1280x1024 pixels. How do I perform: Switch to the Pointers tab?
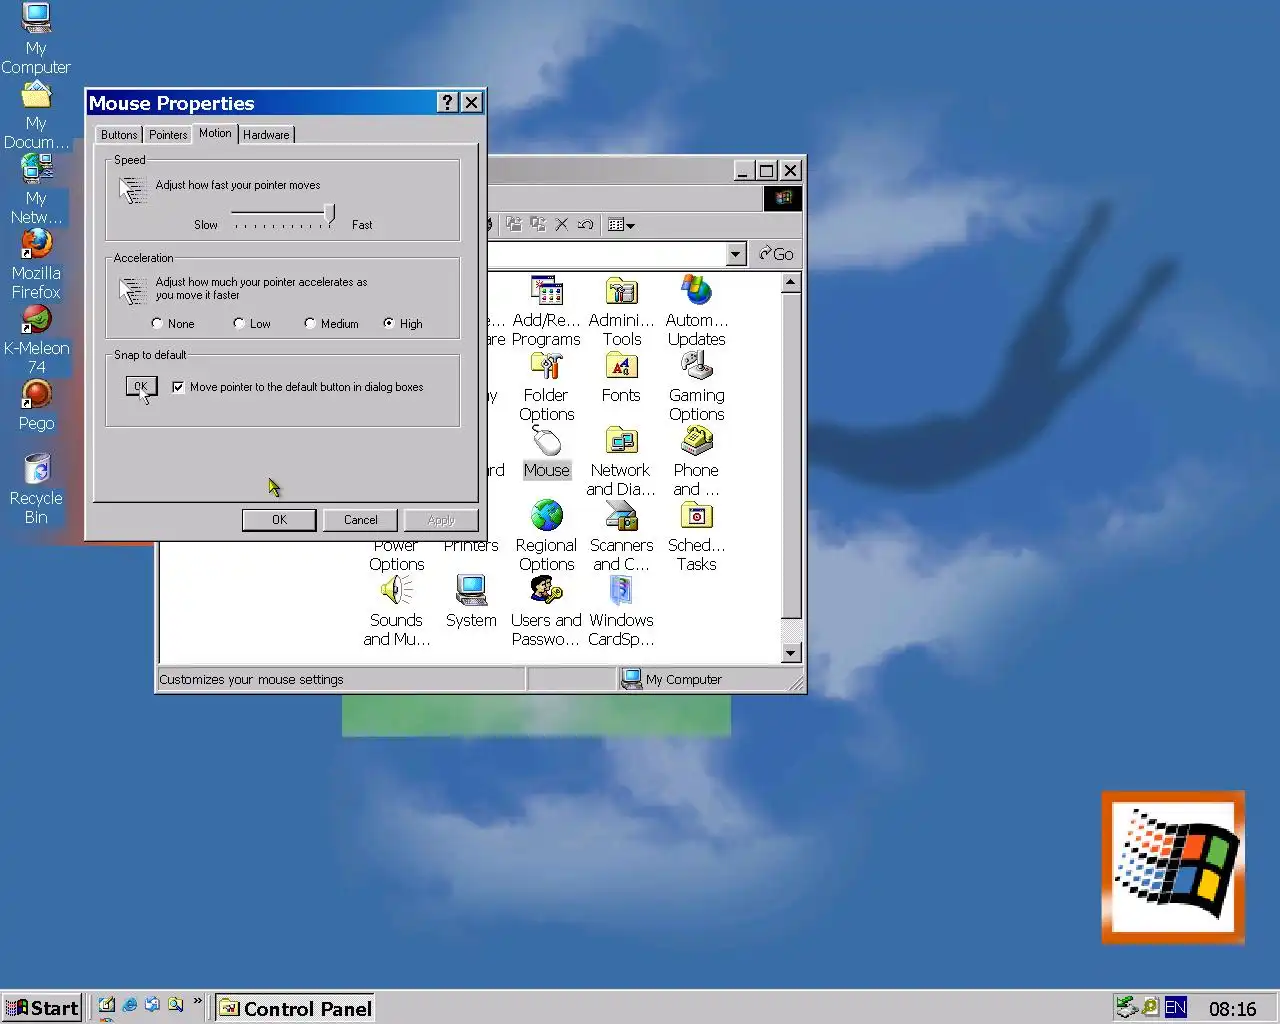[168, 135]
